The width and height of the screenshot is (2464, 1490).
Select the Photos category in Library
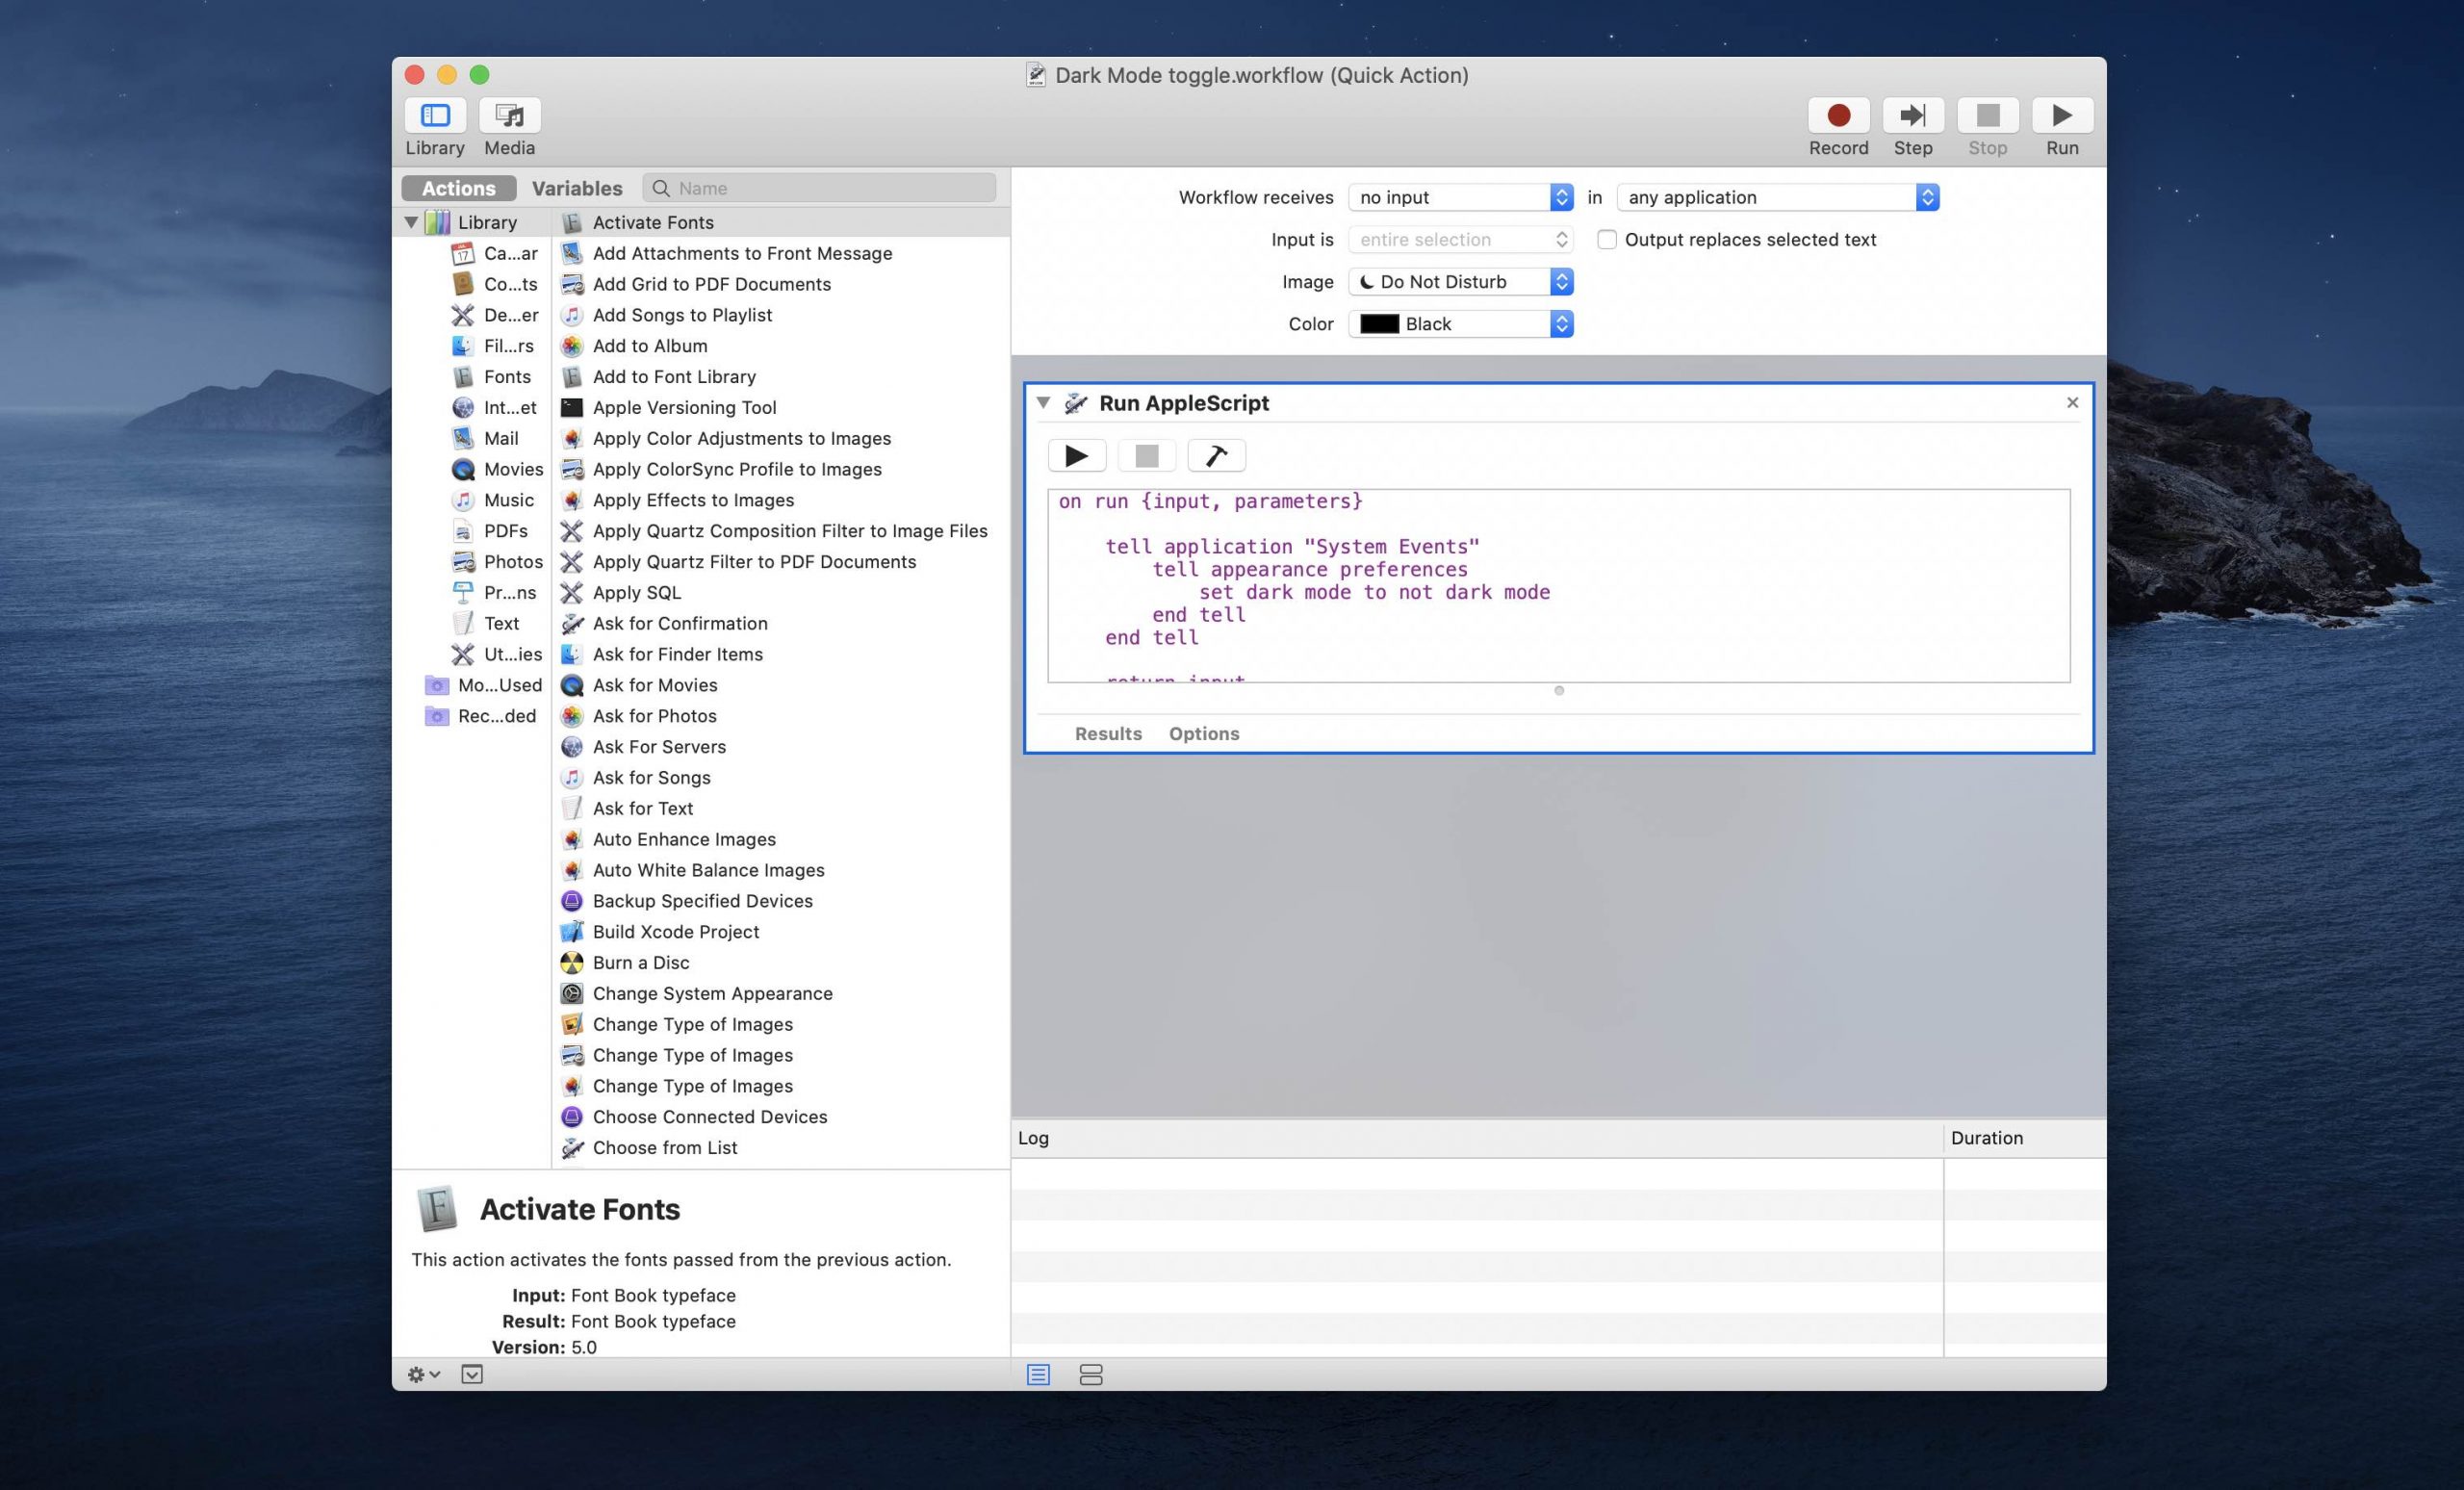497,562
